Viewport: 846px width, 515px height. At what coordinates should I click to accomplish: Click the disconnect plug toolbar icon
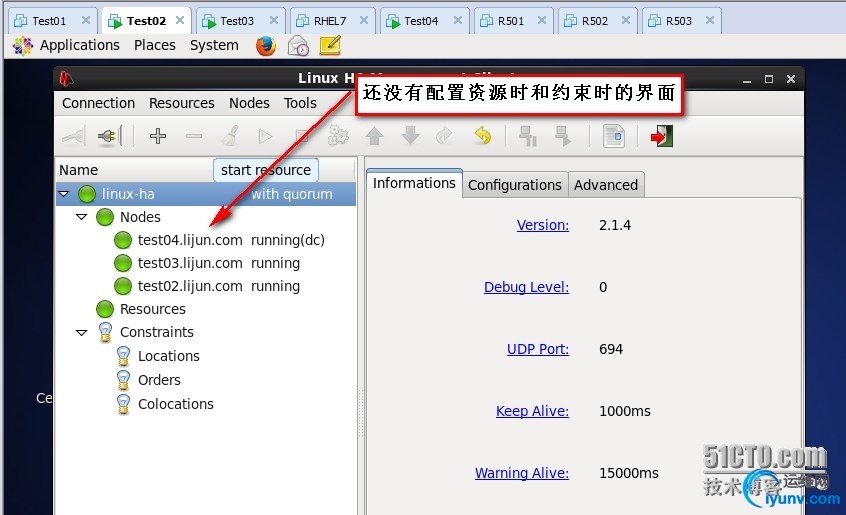click(x=110, y=136)
